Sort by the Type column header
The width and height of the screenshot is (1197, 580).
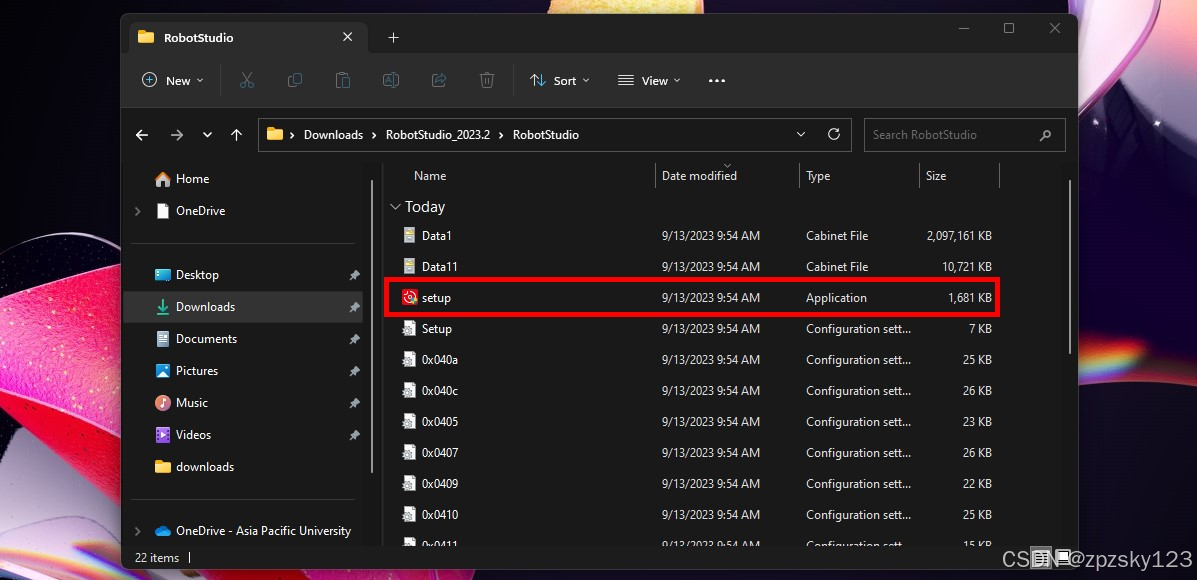point(818,176)
